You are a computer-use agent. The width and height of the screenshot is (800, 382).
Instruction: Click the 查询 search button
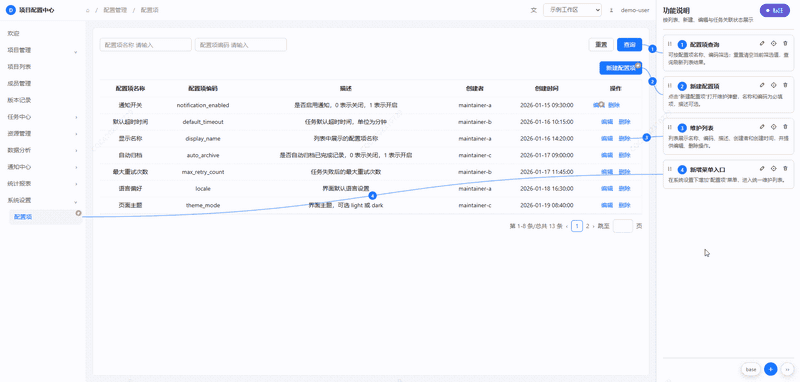click(x=629, y=45)
